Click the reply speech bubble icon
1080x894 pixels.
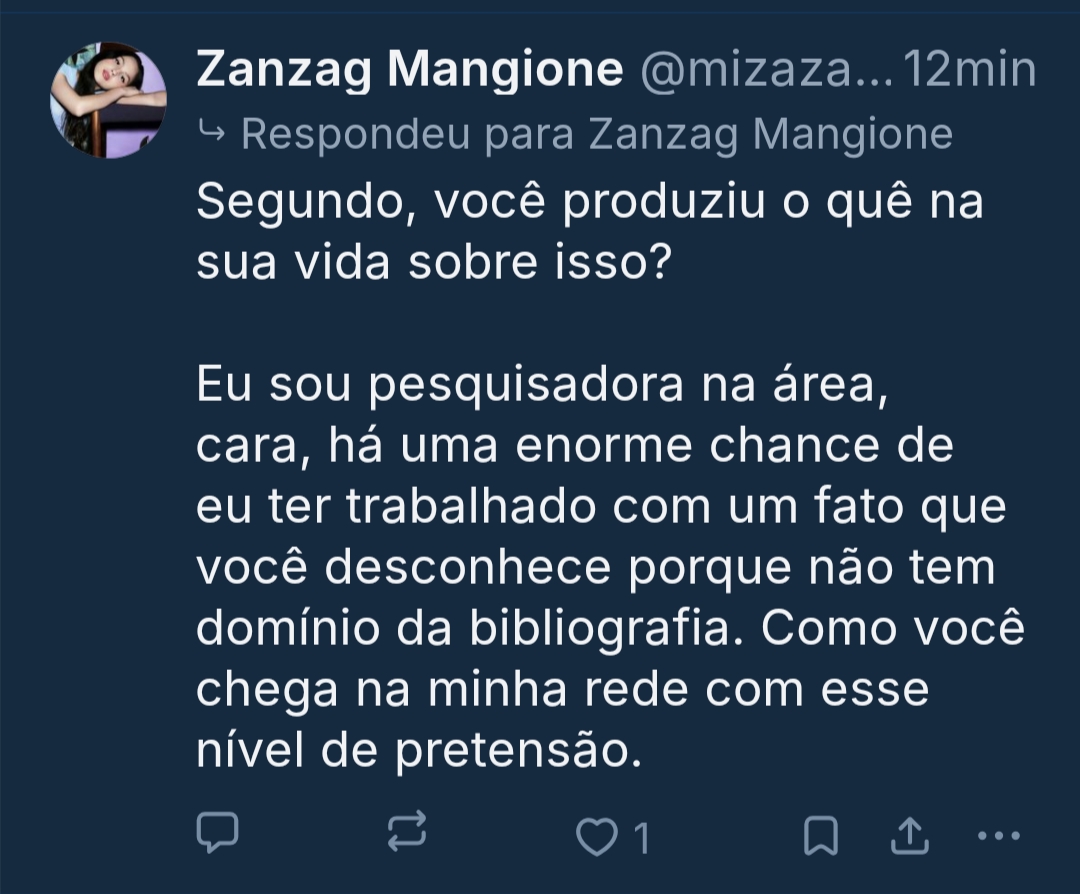click(218, 833)
